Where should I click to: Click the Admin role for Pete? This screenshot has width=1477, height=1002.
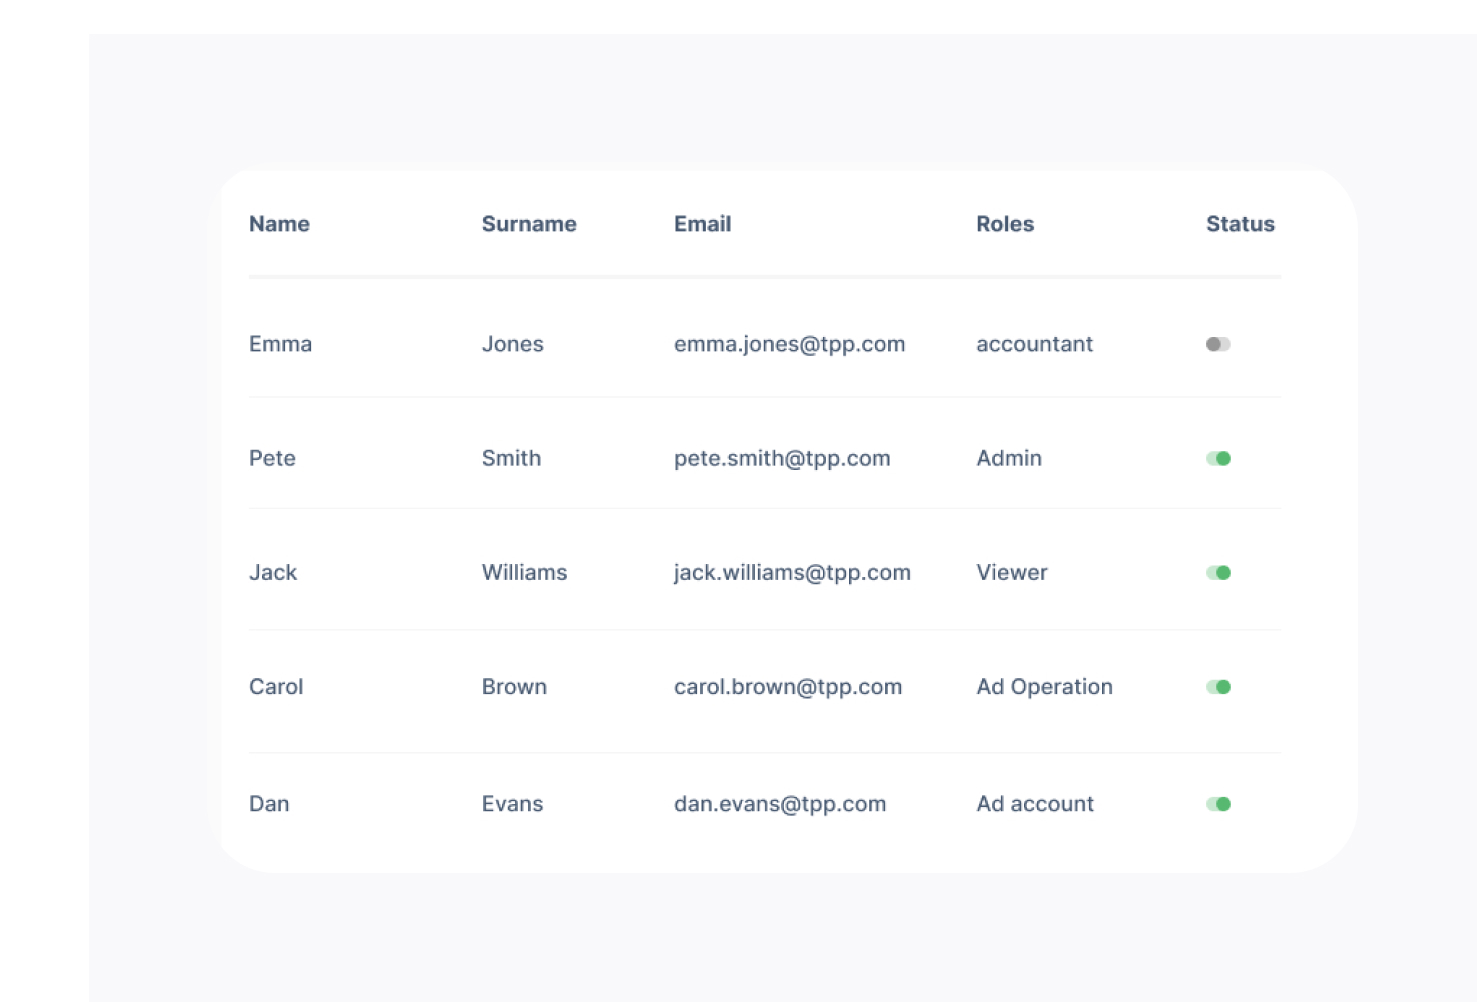pyautogui.click(x=1009, y=458)
